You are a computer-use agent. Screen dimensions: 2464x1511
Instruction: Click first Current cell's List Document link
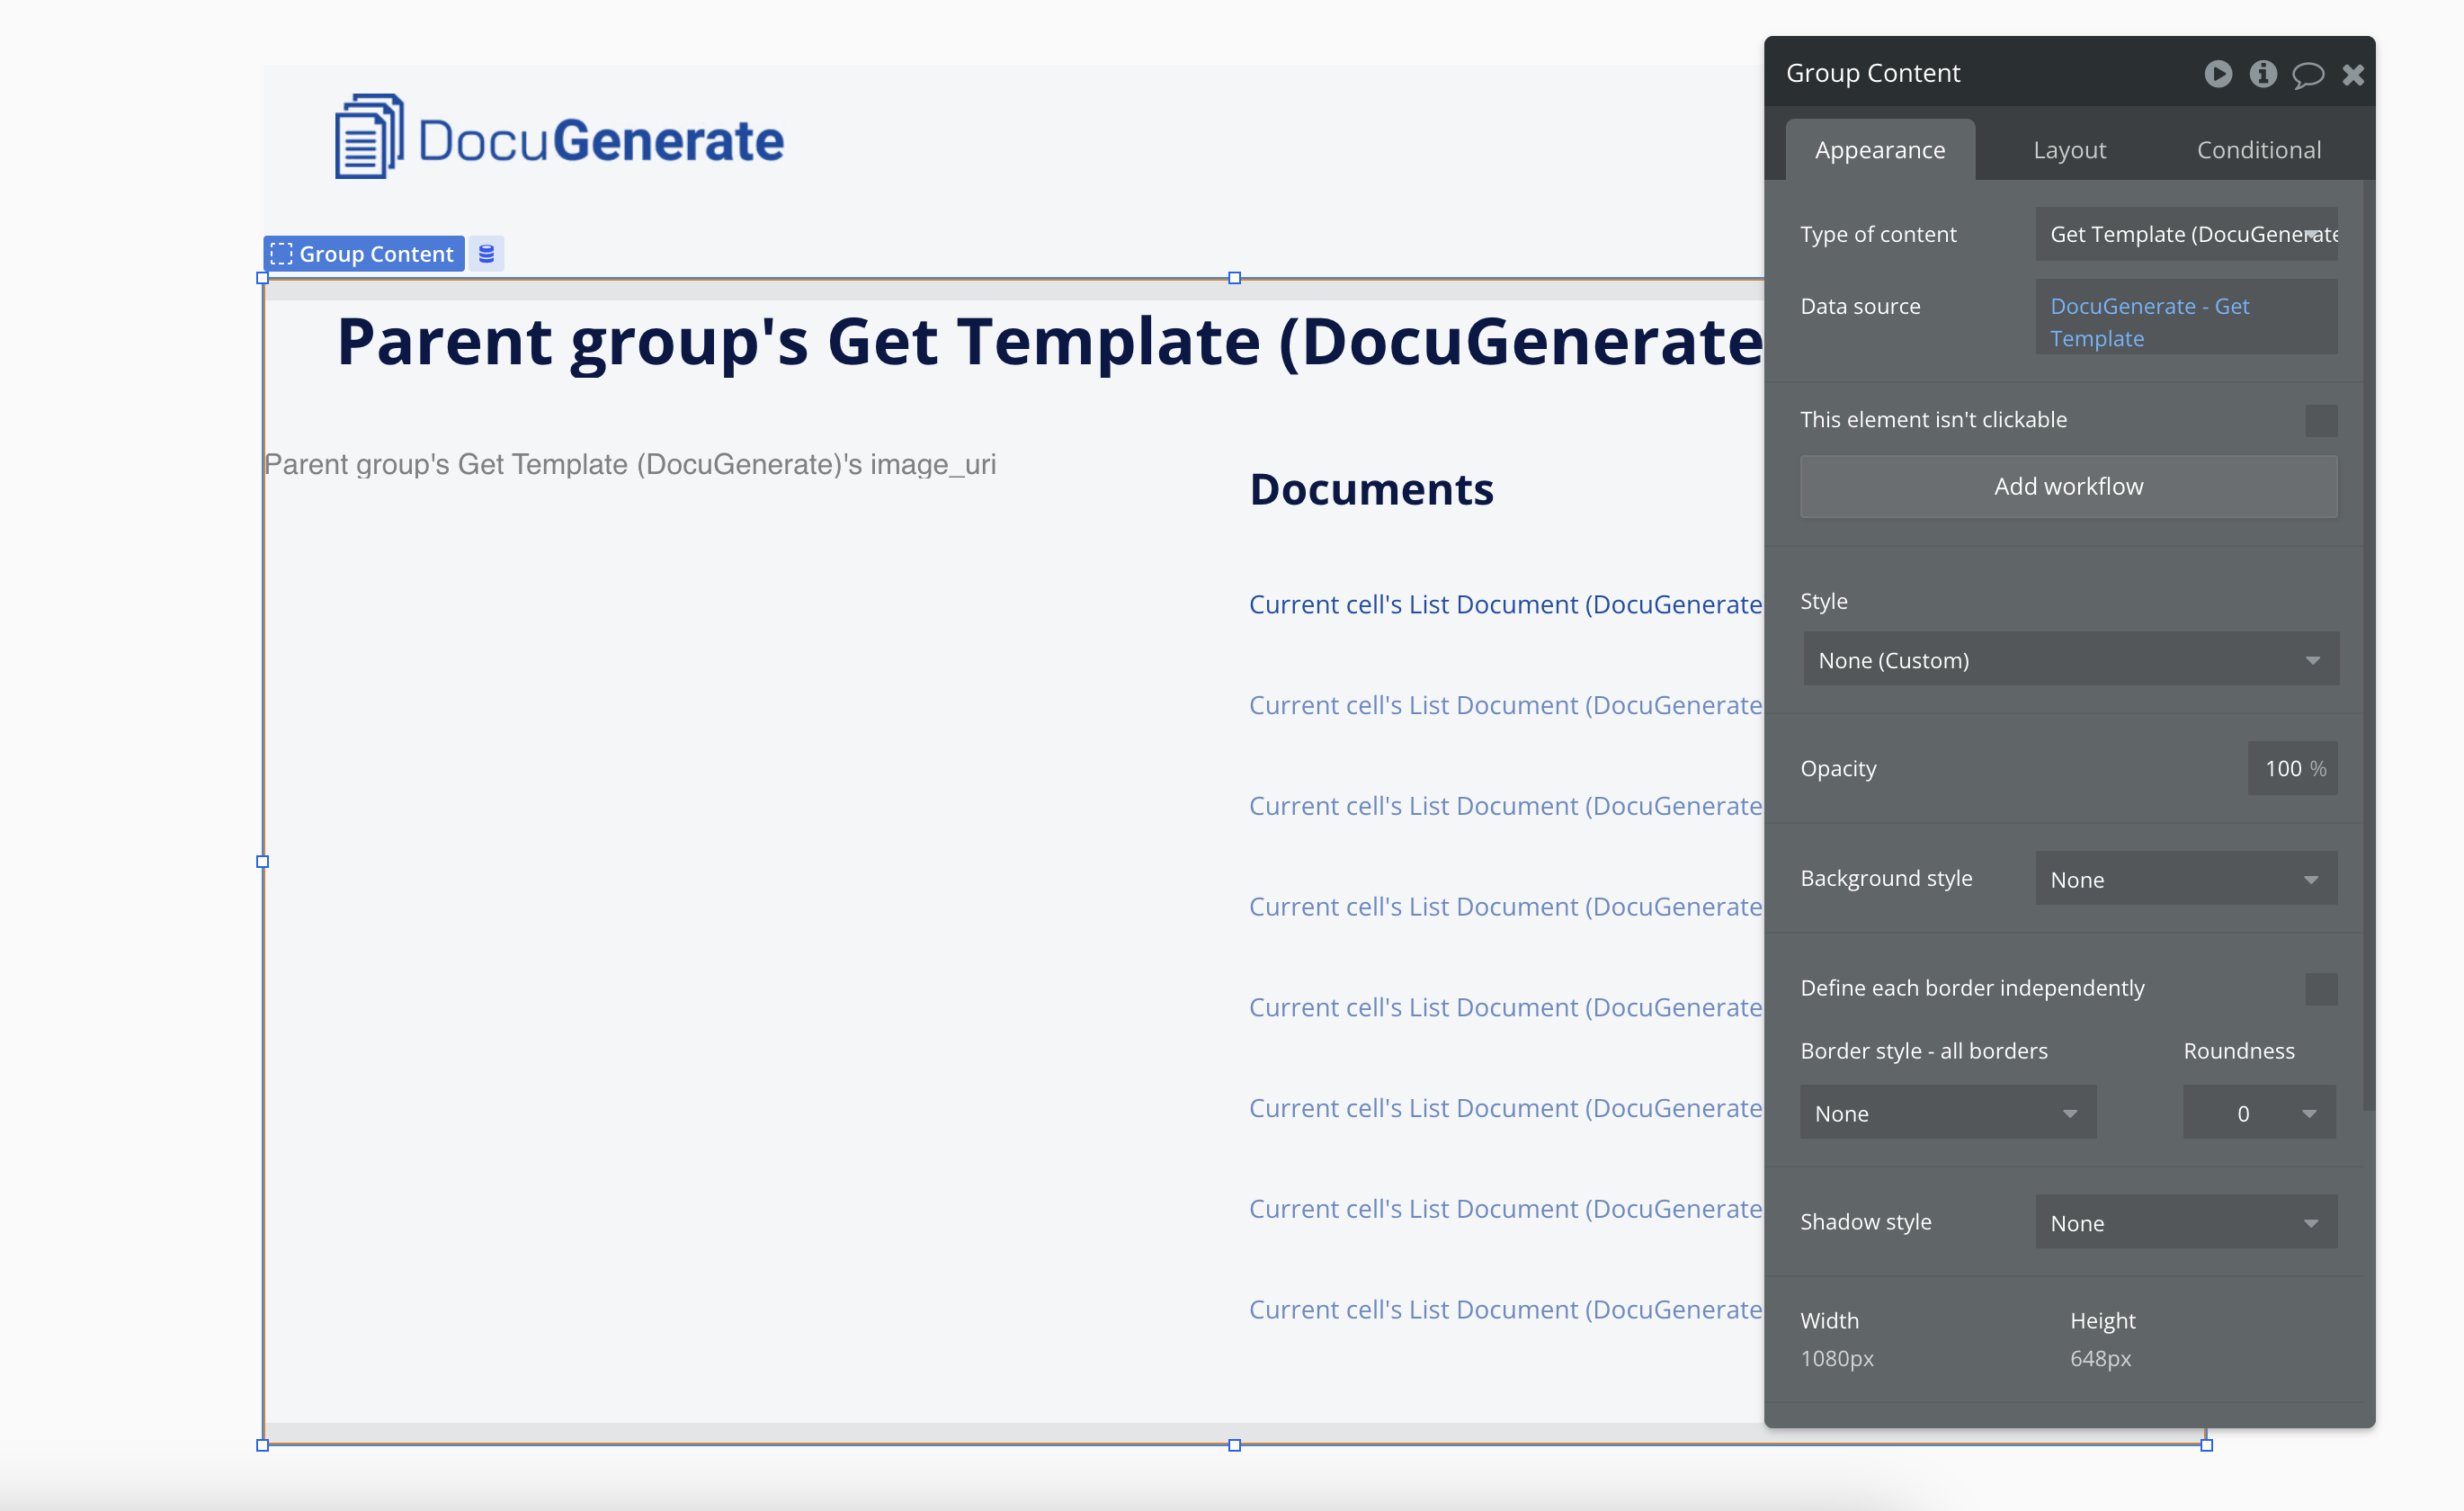(x=1506, y=604)
